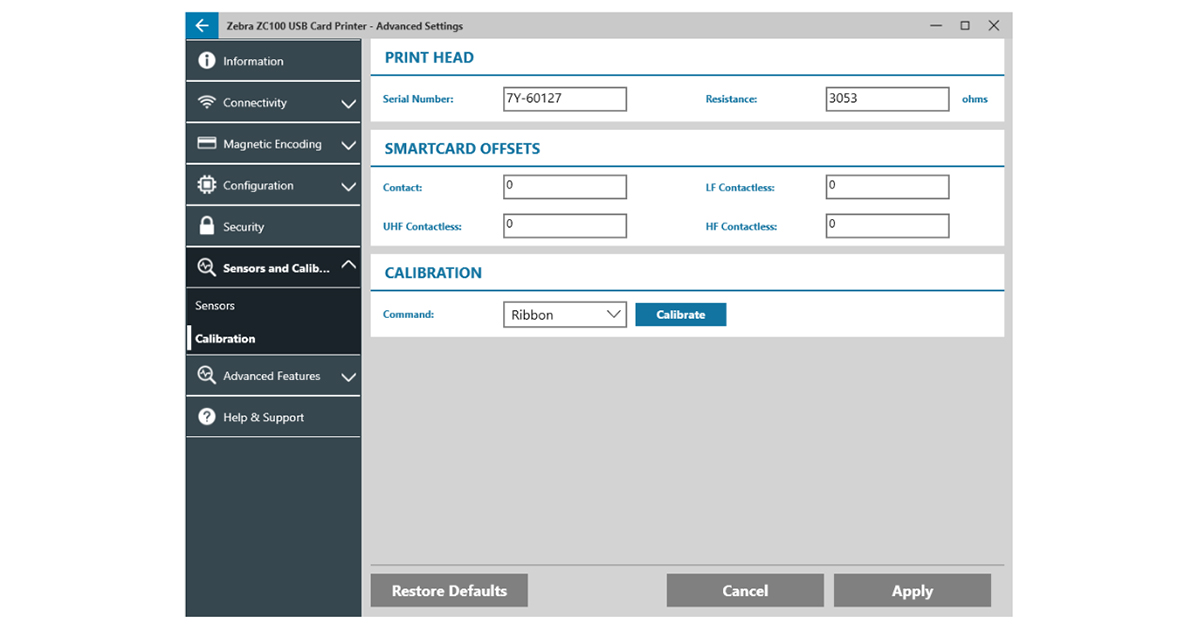This screenshot has width=1200, height=630.
Task: Expand the Connectivity section chevron
Action: click(x=348, y=104)
